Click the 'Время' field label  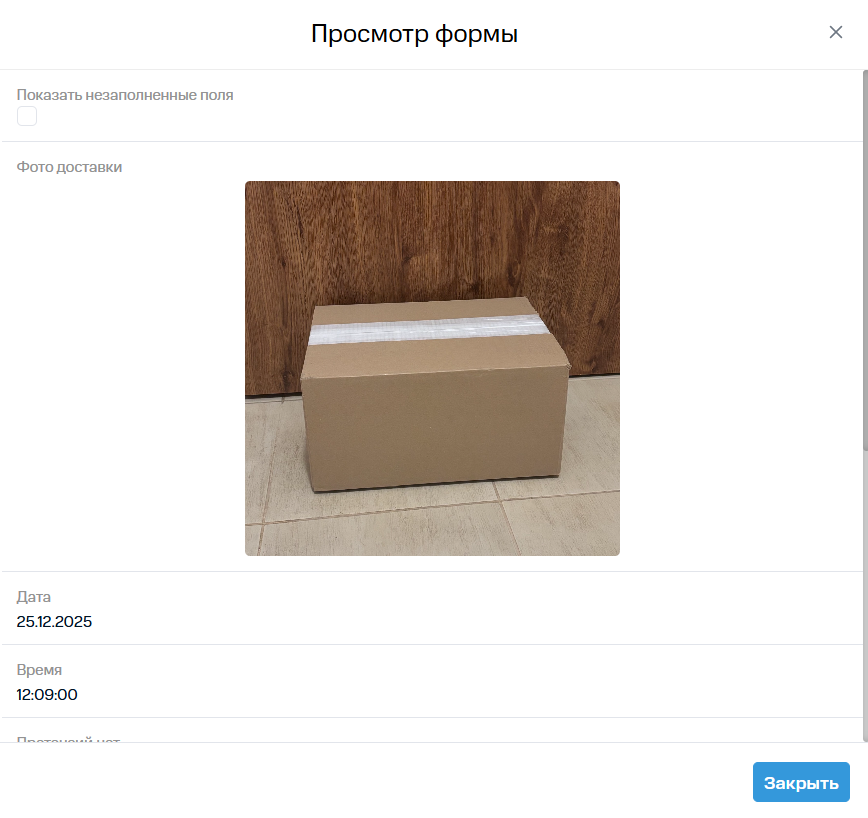click(x=39, y=670)
